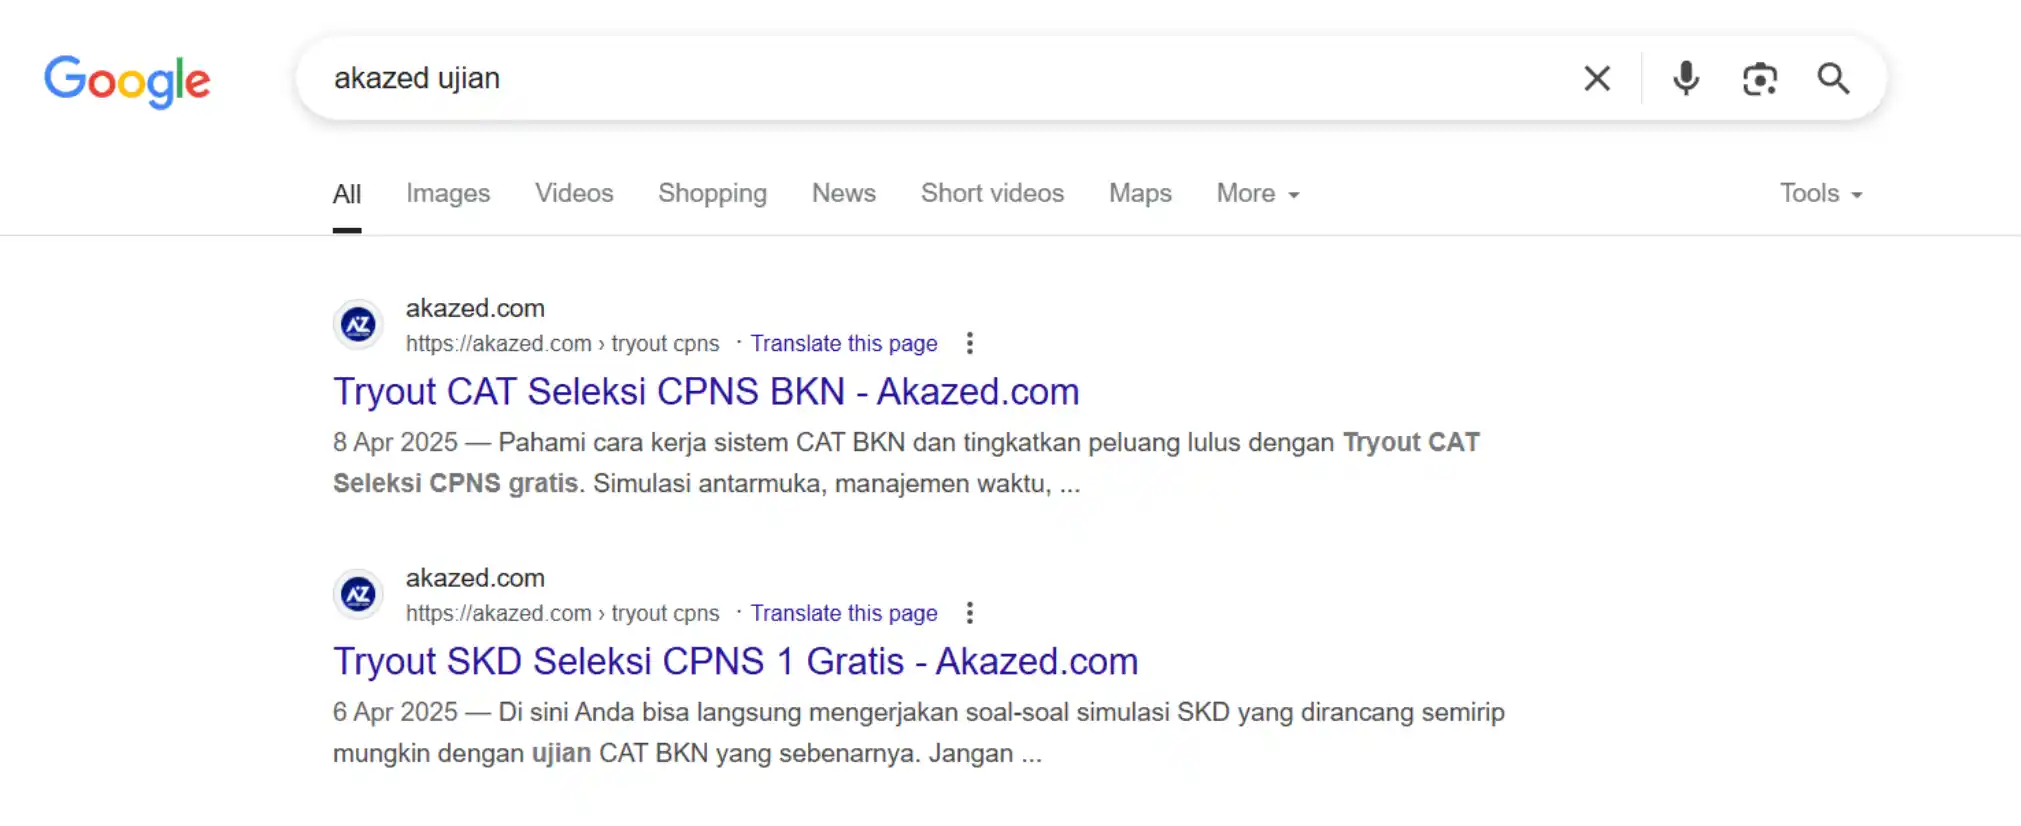Expand the More dropdown menu
This screenshot has height=826, width=2021.
pyautogui.click(x=1258, y=193)
